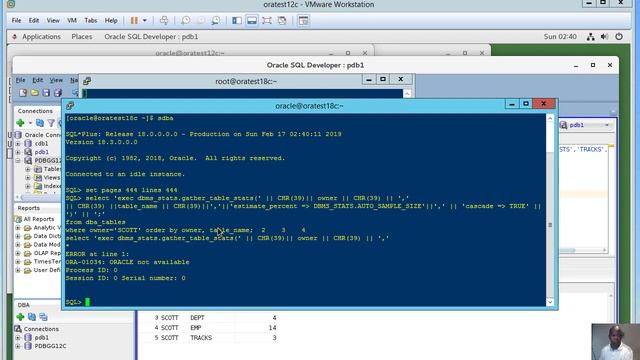Open the pdb1 connection dropdown in worksheet
Image resolution: width=640 pixels, height=360 pixels.
pos(607,125)
